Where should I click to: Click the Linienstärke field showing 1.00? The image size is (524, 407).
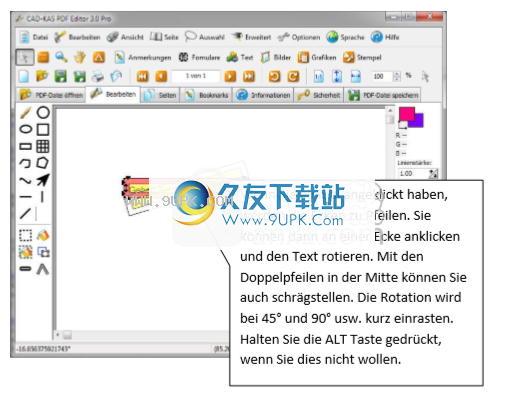point(413,174)
